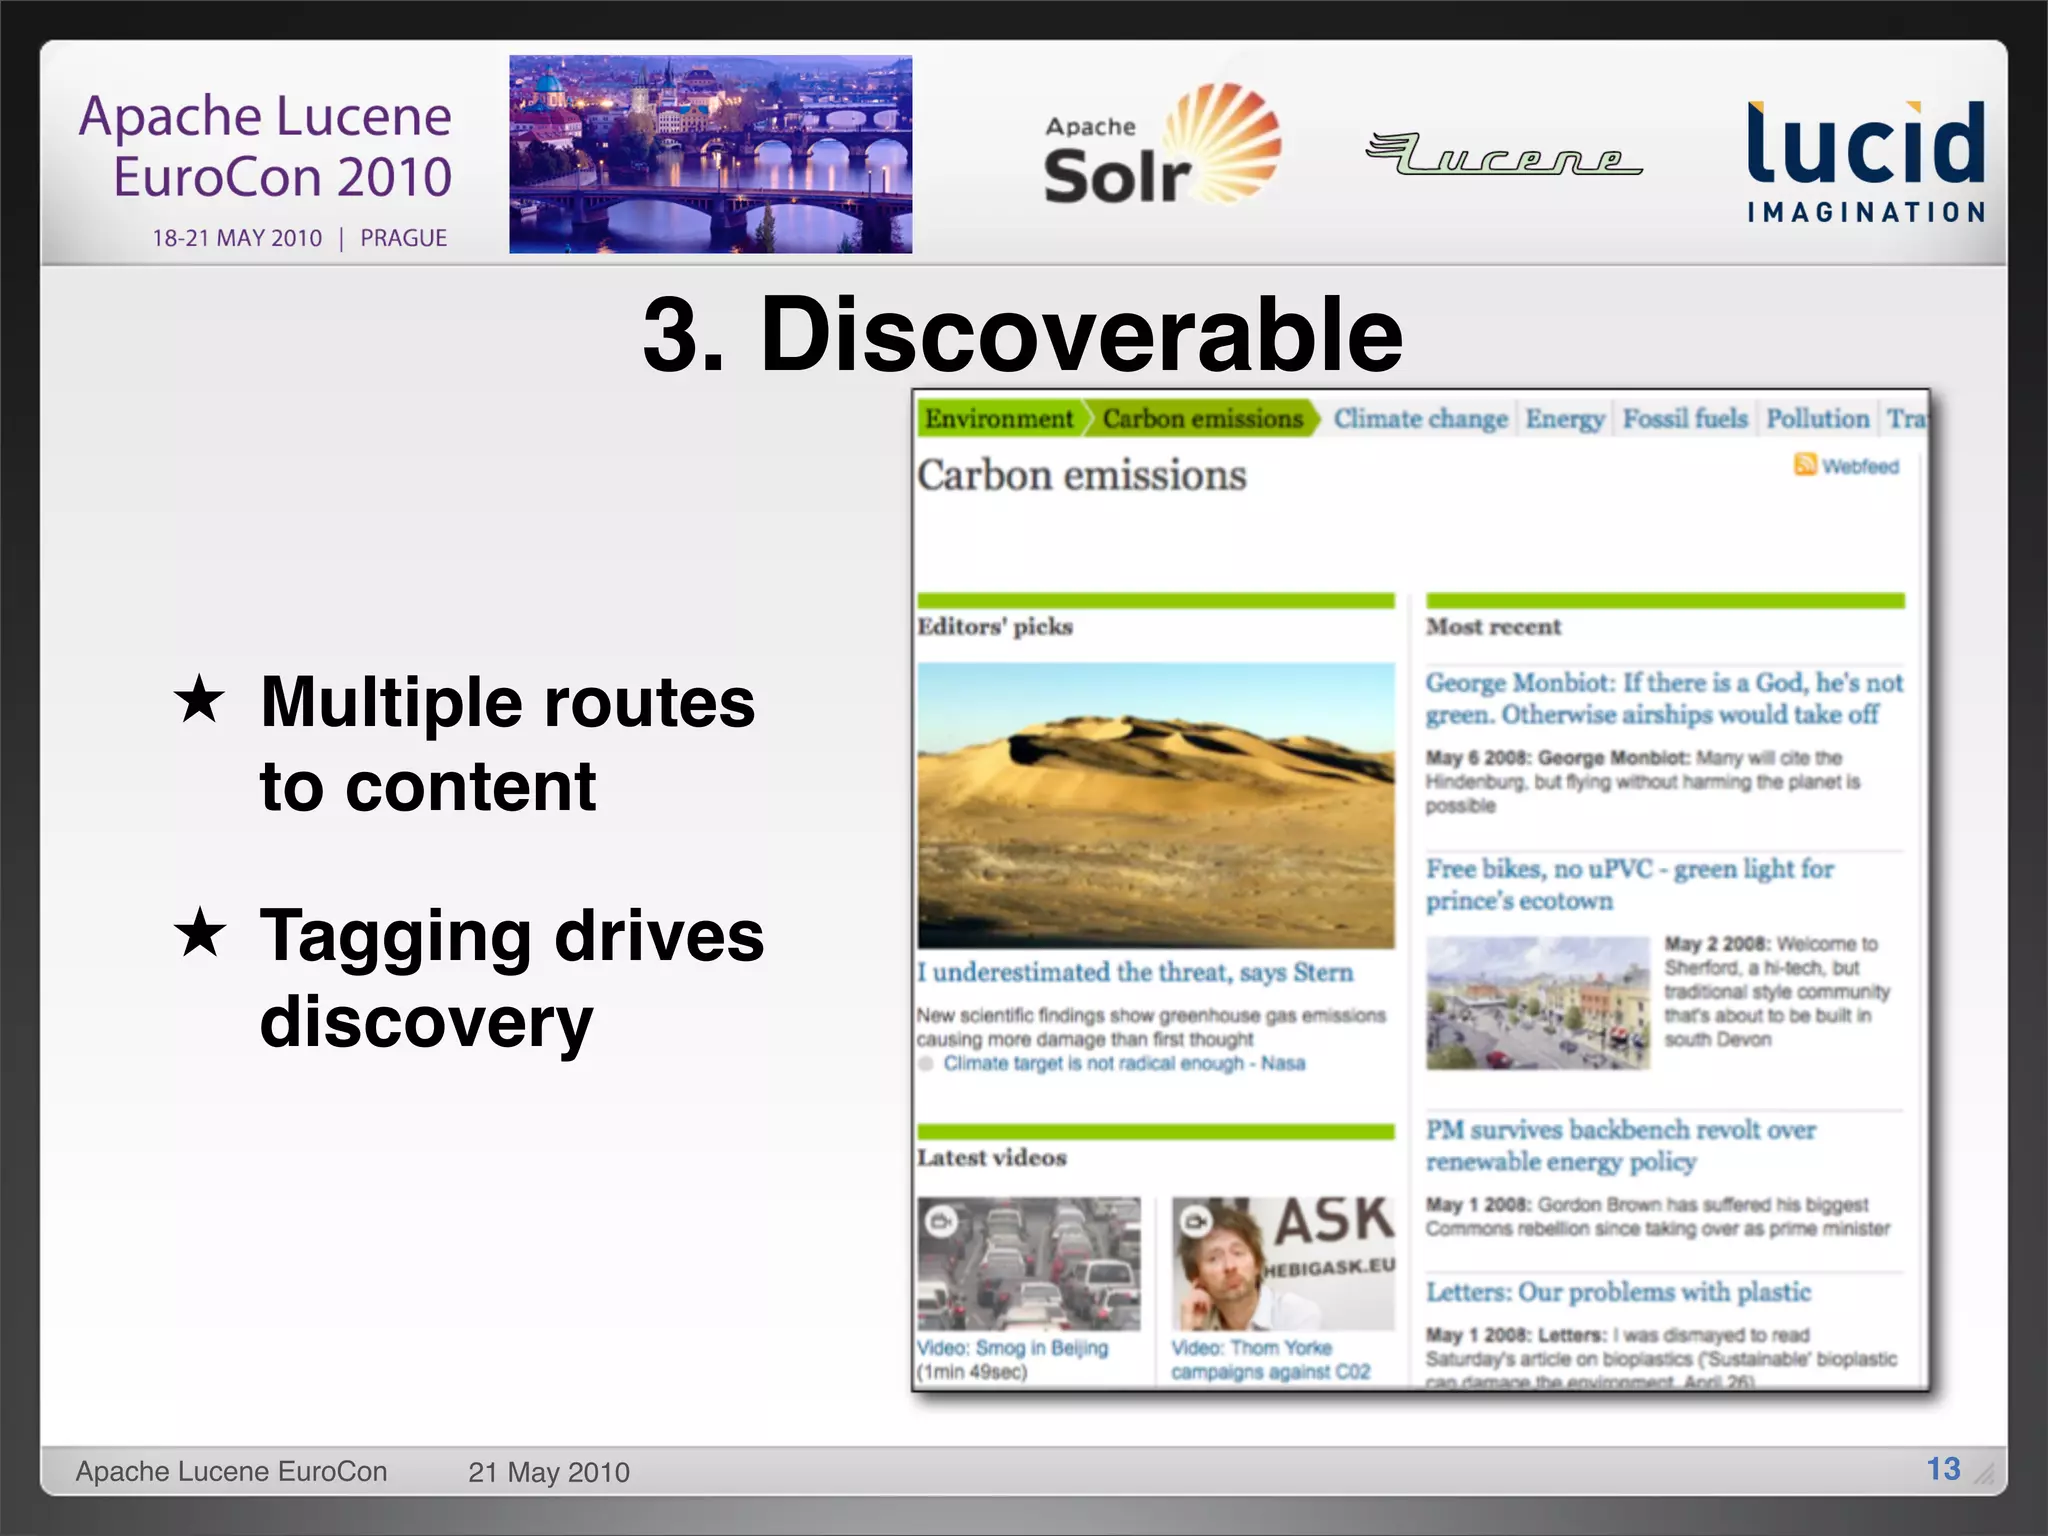
Task: Open 'Letters: Our problems with plastic'
Action: click(1618, 1292)
